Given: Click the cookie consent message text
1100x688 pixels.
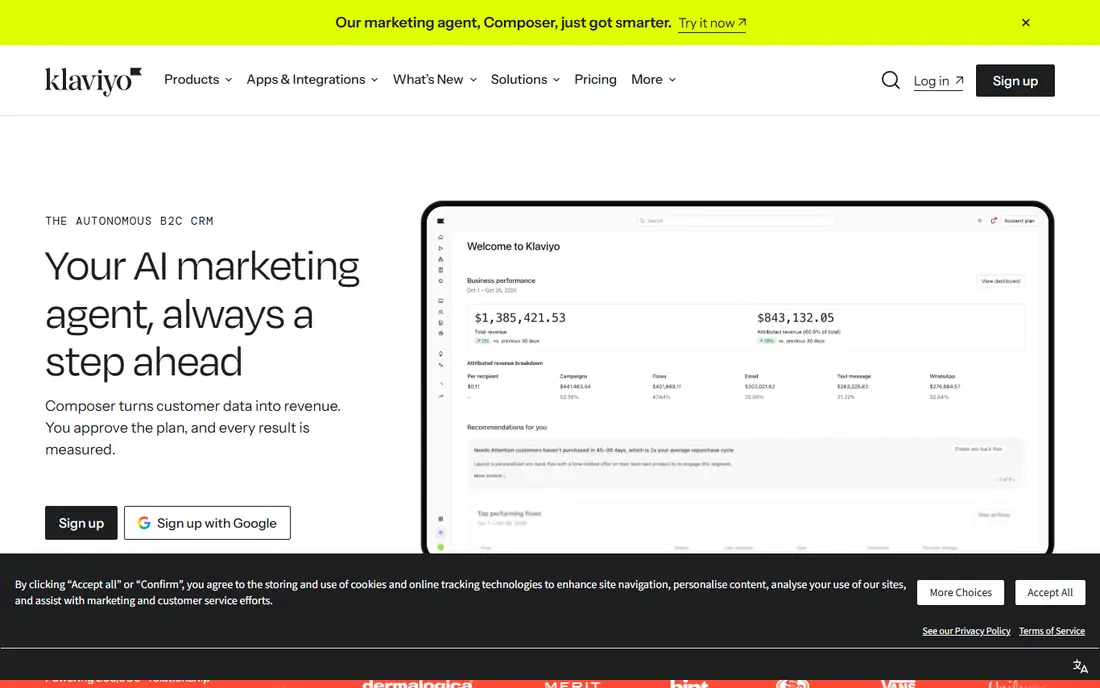Looking at the screenshot, I should pos(460,592).
